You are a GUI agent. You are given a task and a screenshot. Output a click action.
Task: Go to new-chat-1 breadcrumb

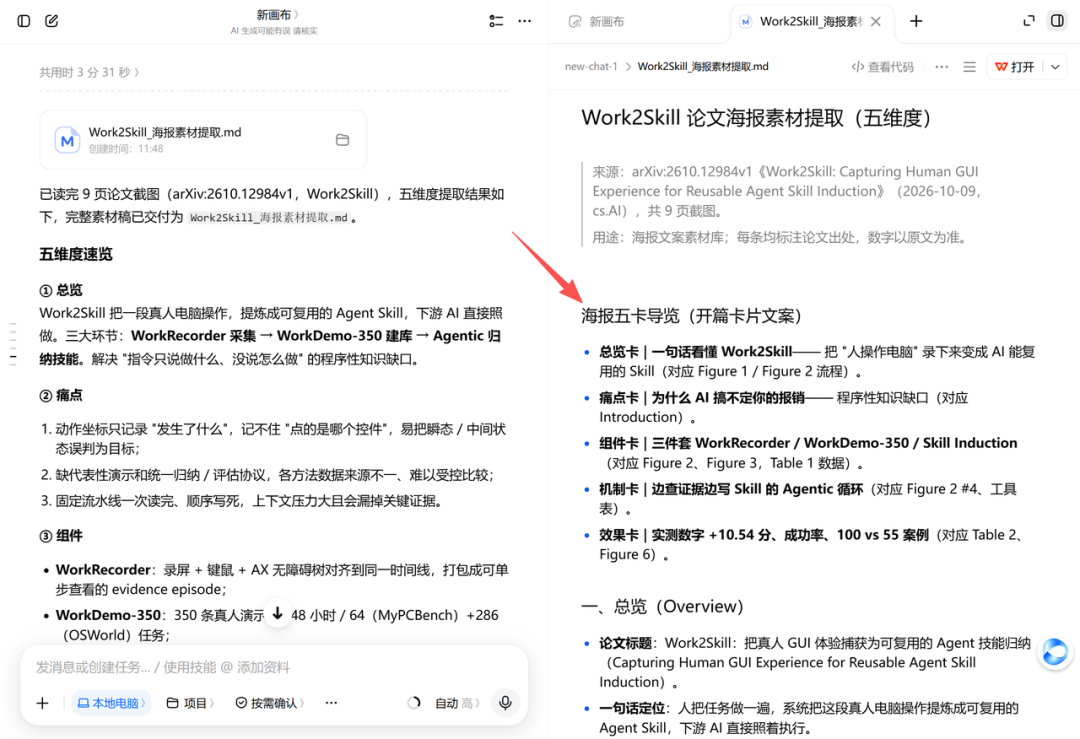pos(591,67)
